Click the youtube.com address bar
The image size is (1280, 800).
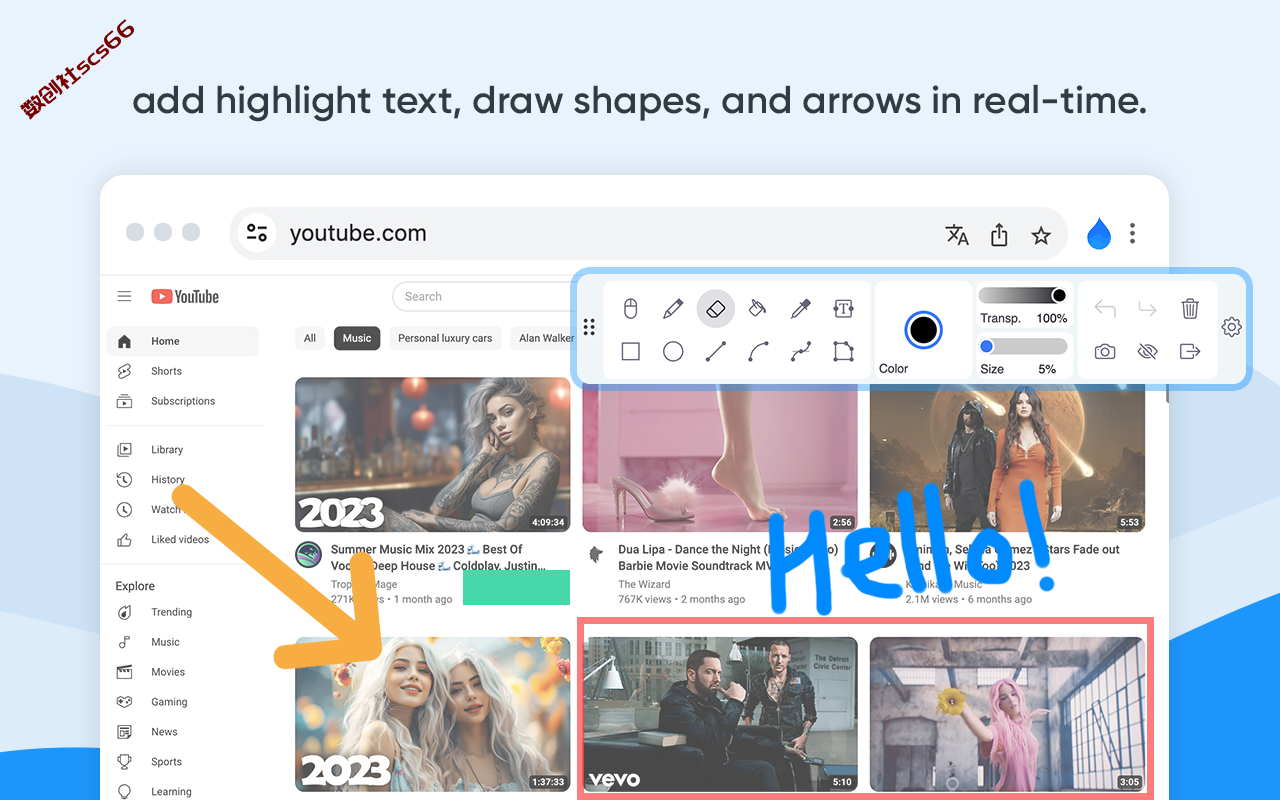[x=650, y=234]
